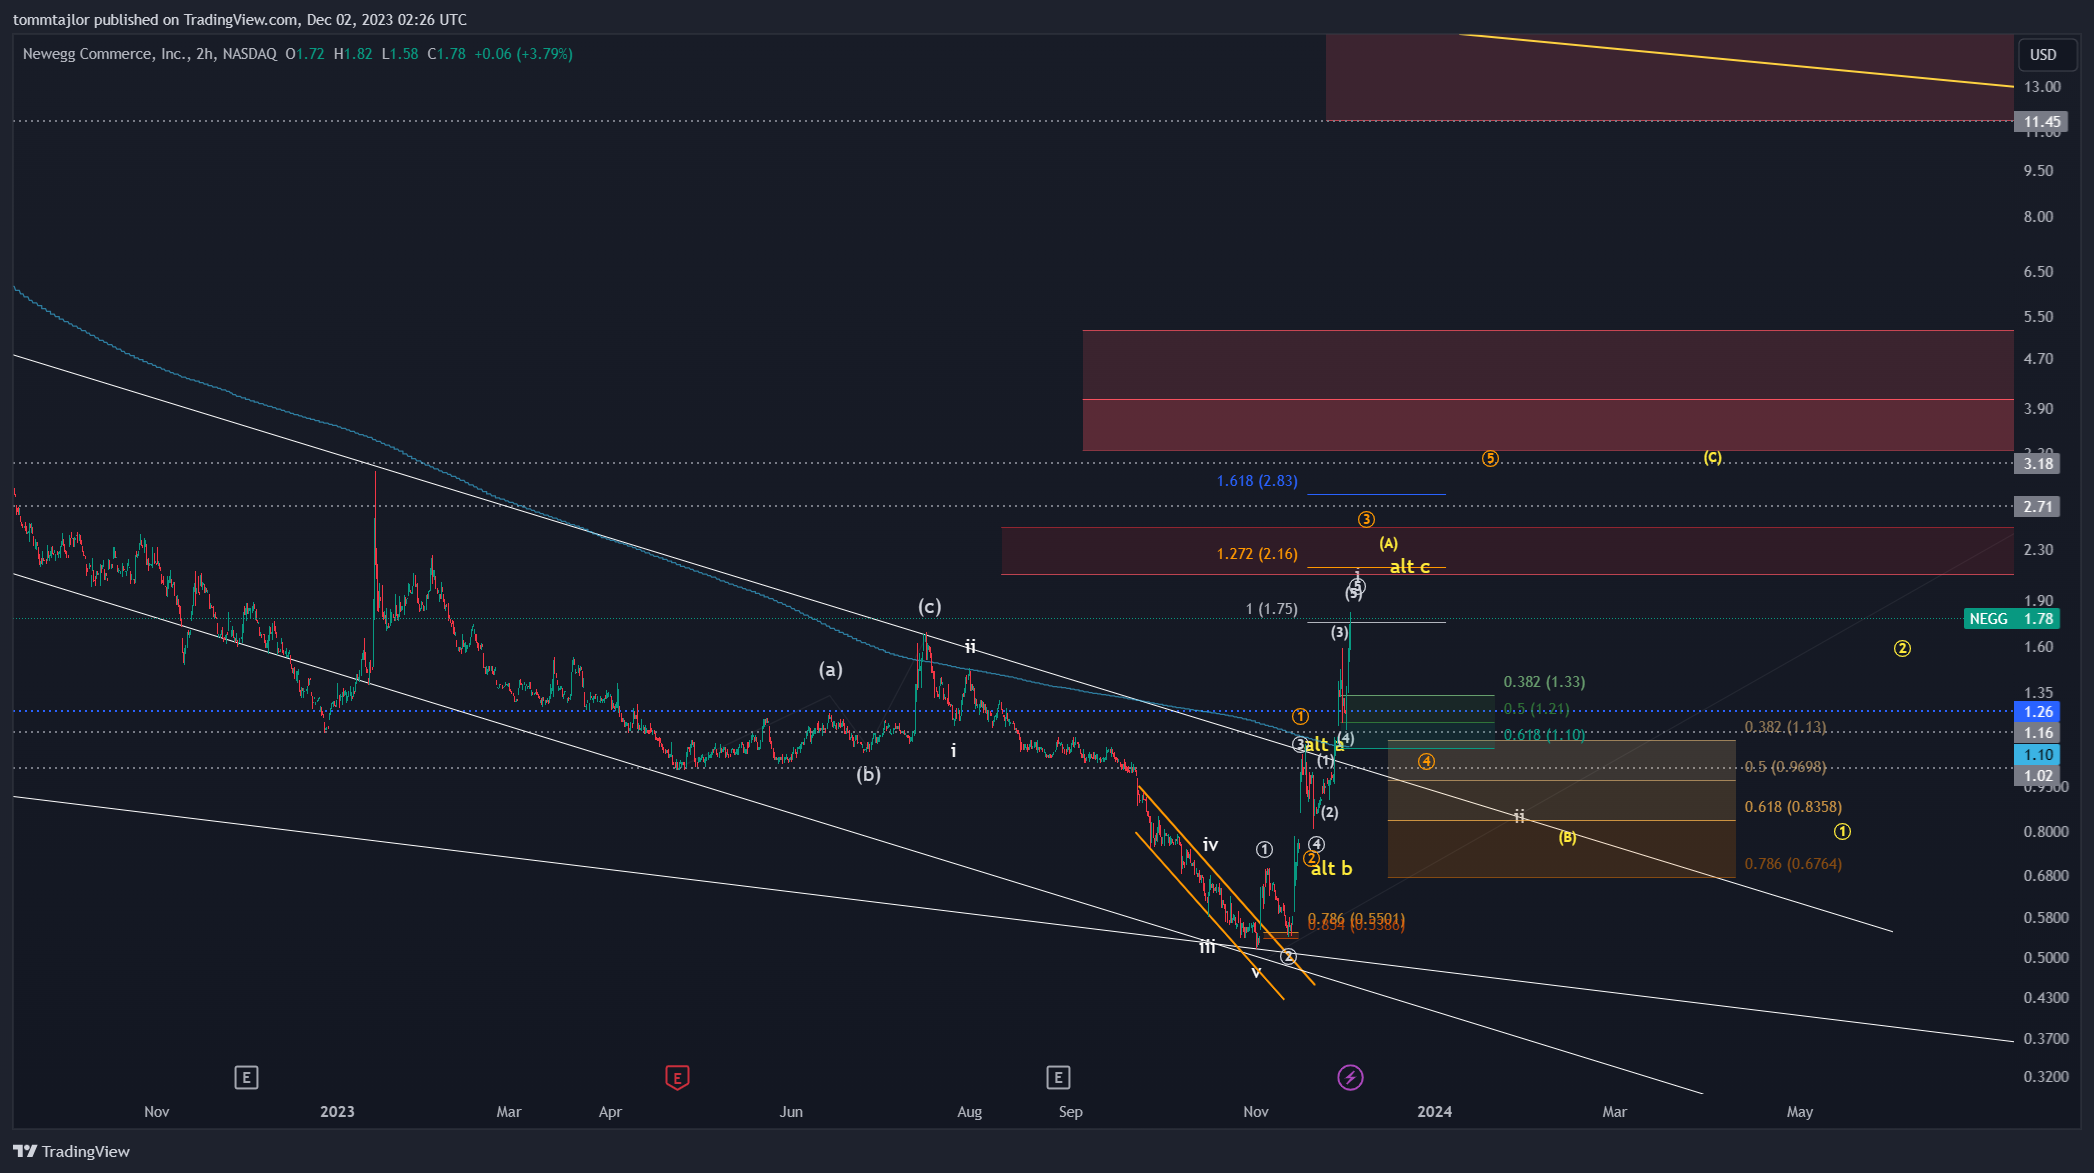Click the yellow 'alt c' wave label
Image resolution: width=2094 pixels, height=1173 pixels.
(x=1410, y=567)
